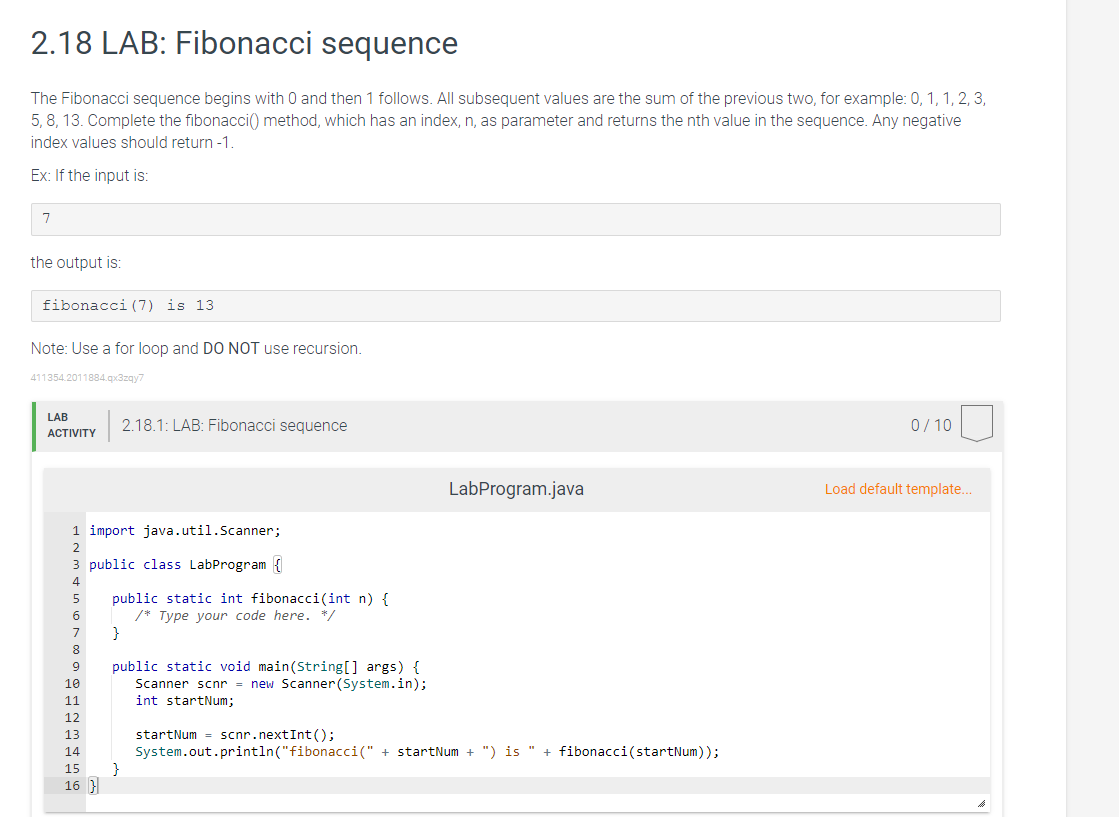Click line number 6 in the editor gutter

[x=76, y=615]
